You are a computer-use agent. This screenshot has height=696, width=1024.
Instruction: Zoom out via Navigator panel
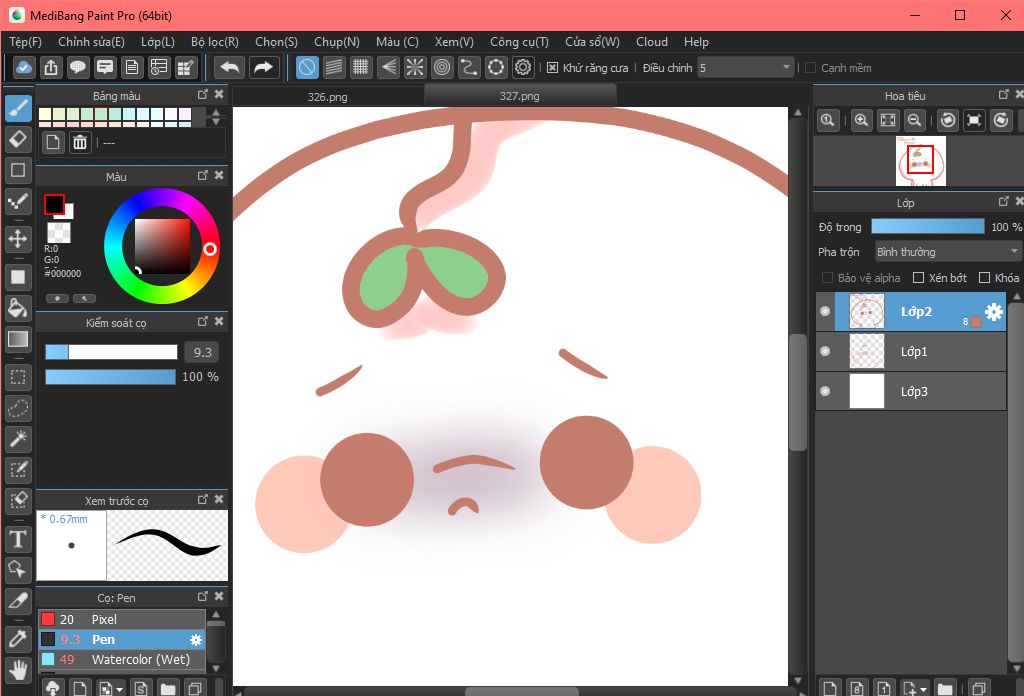coord(915,120)
